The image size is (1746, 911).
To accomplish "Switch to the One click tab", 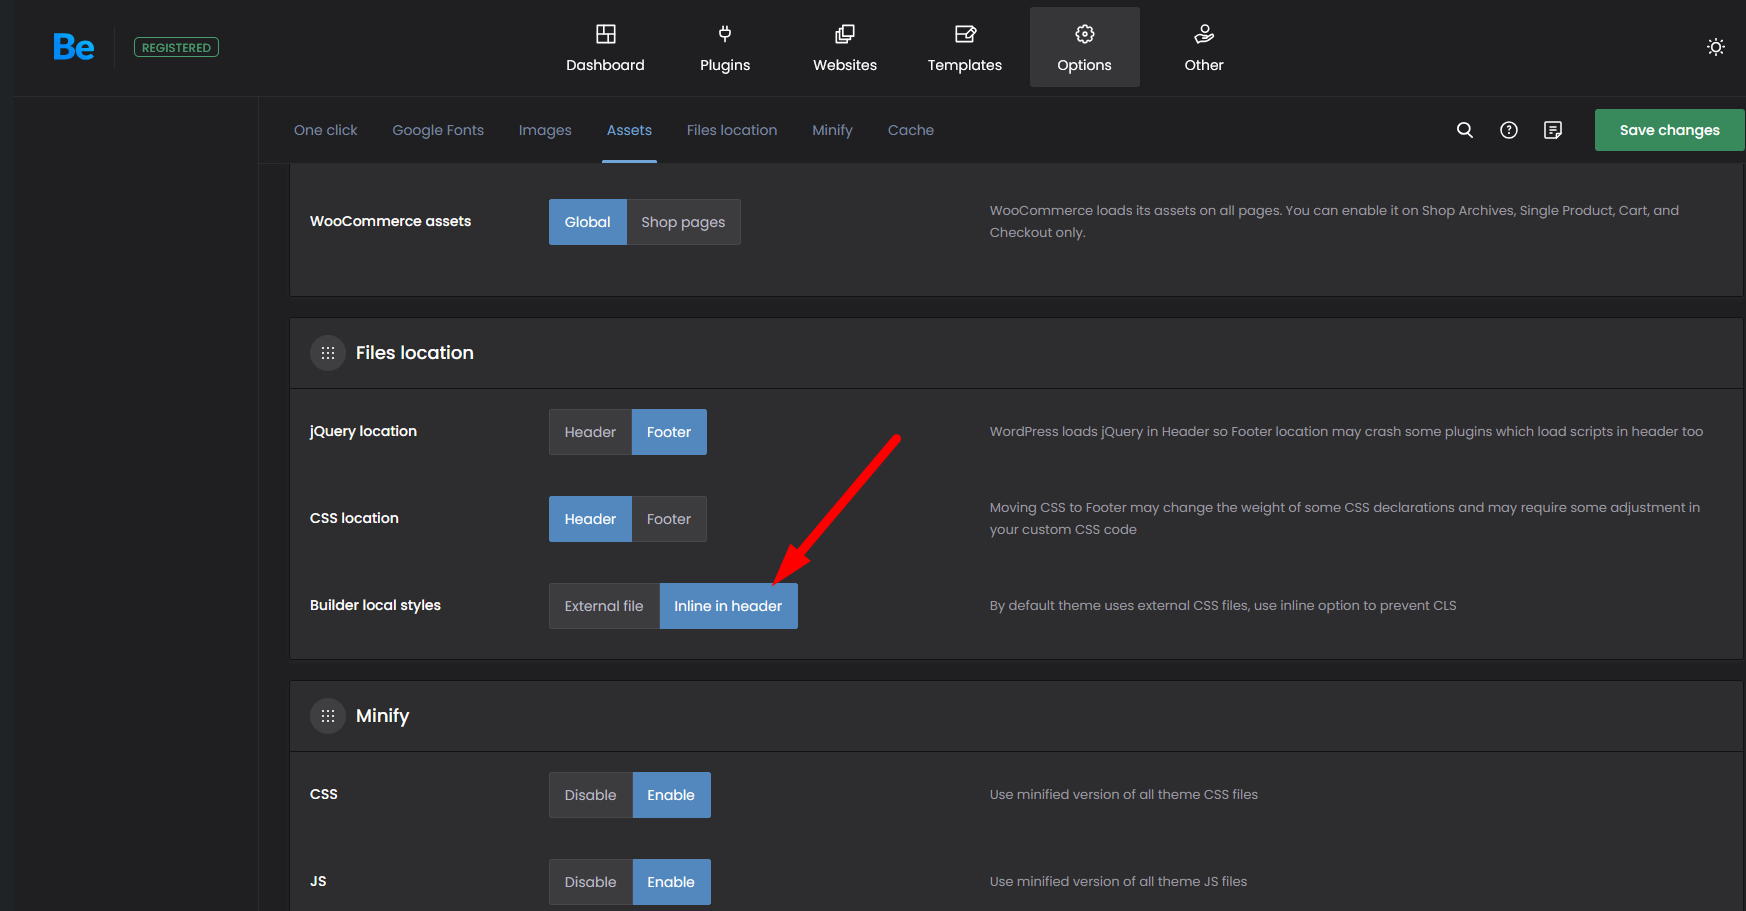I will click(x=325, y=130).
